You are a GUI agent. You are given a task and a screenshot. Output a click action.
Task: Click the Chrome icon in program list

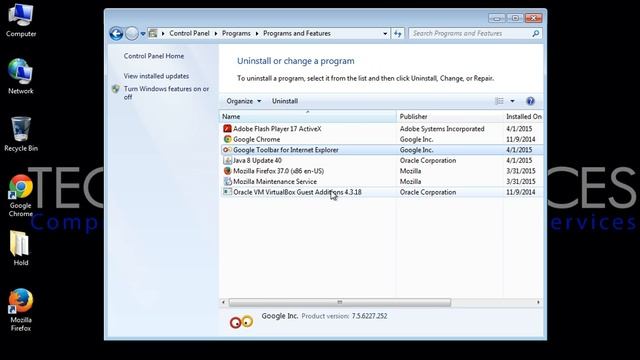tap(227, 139)
